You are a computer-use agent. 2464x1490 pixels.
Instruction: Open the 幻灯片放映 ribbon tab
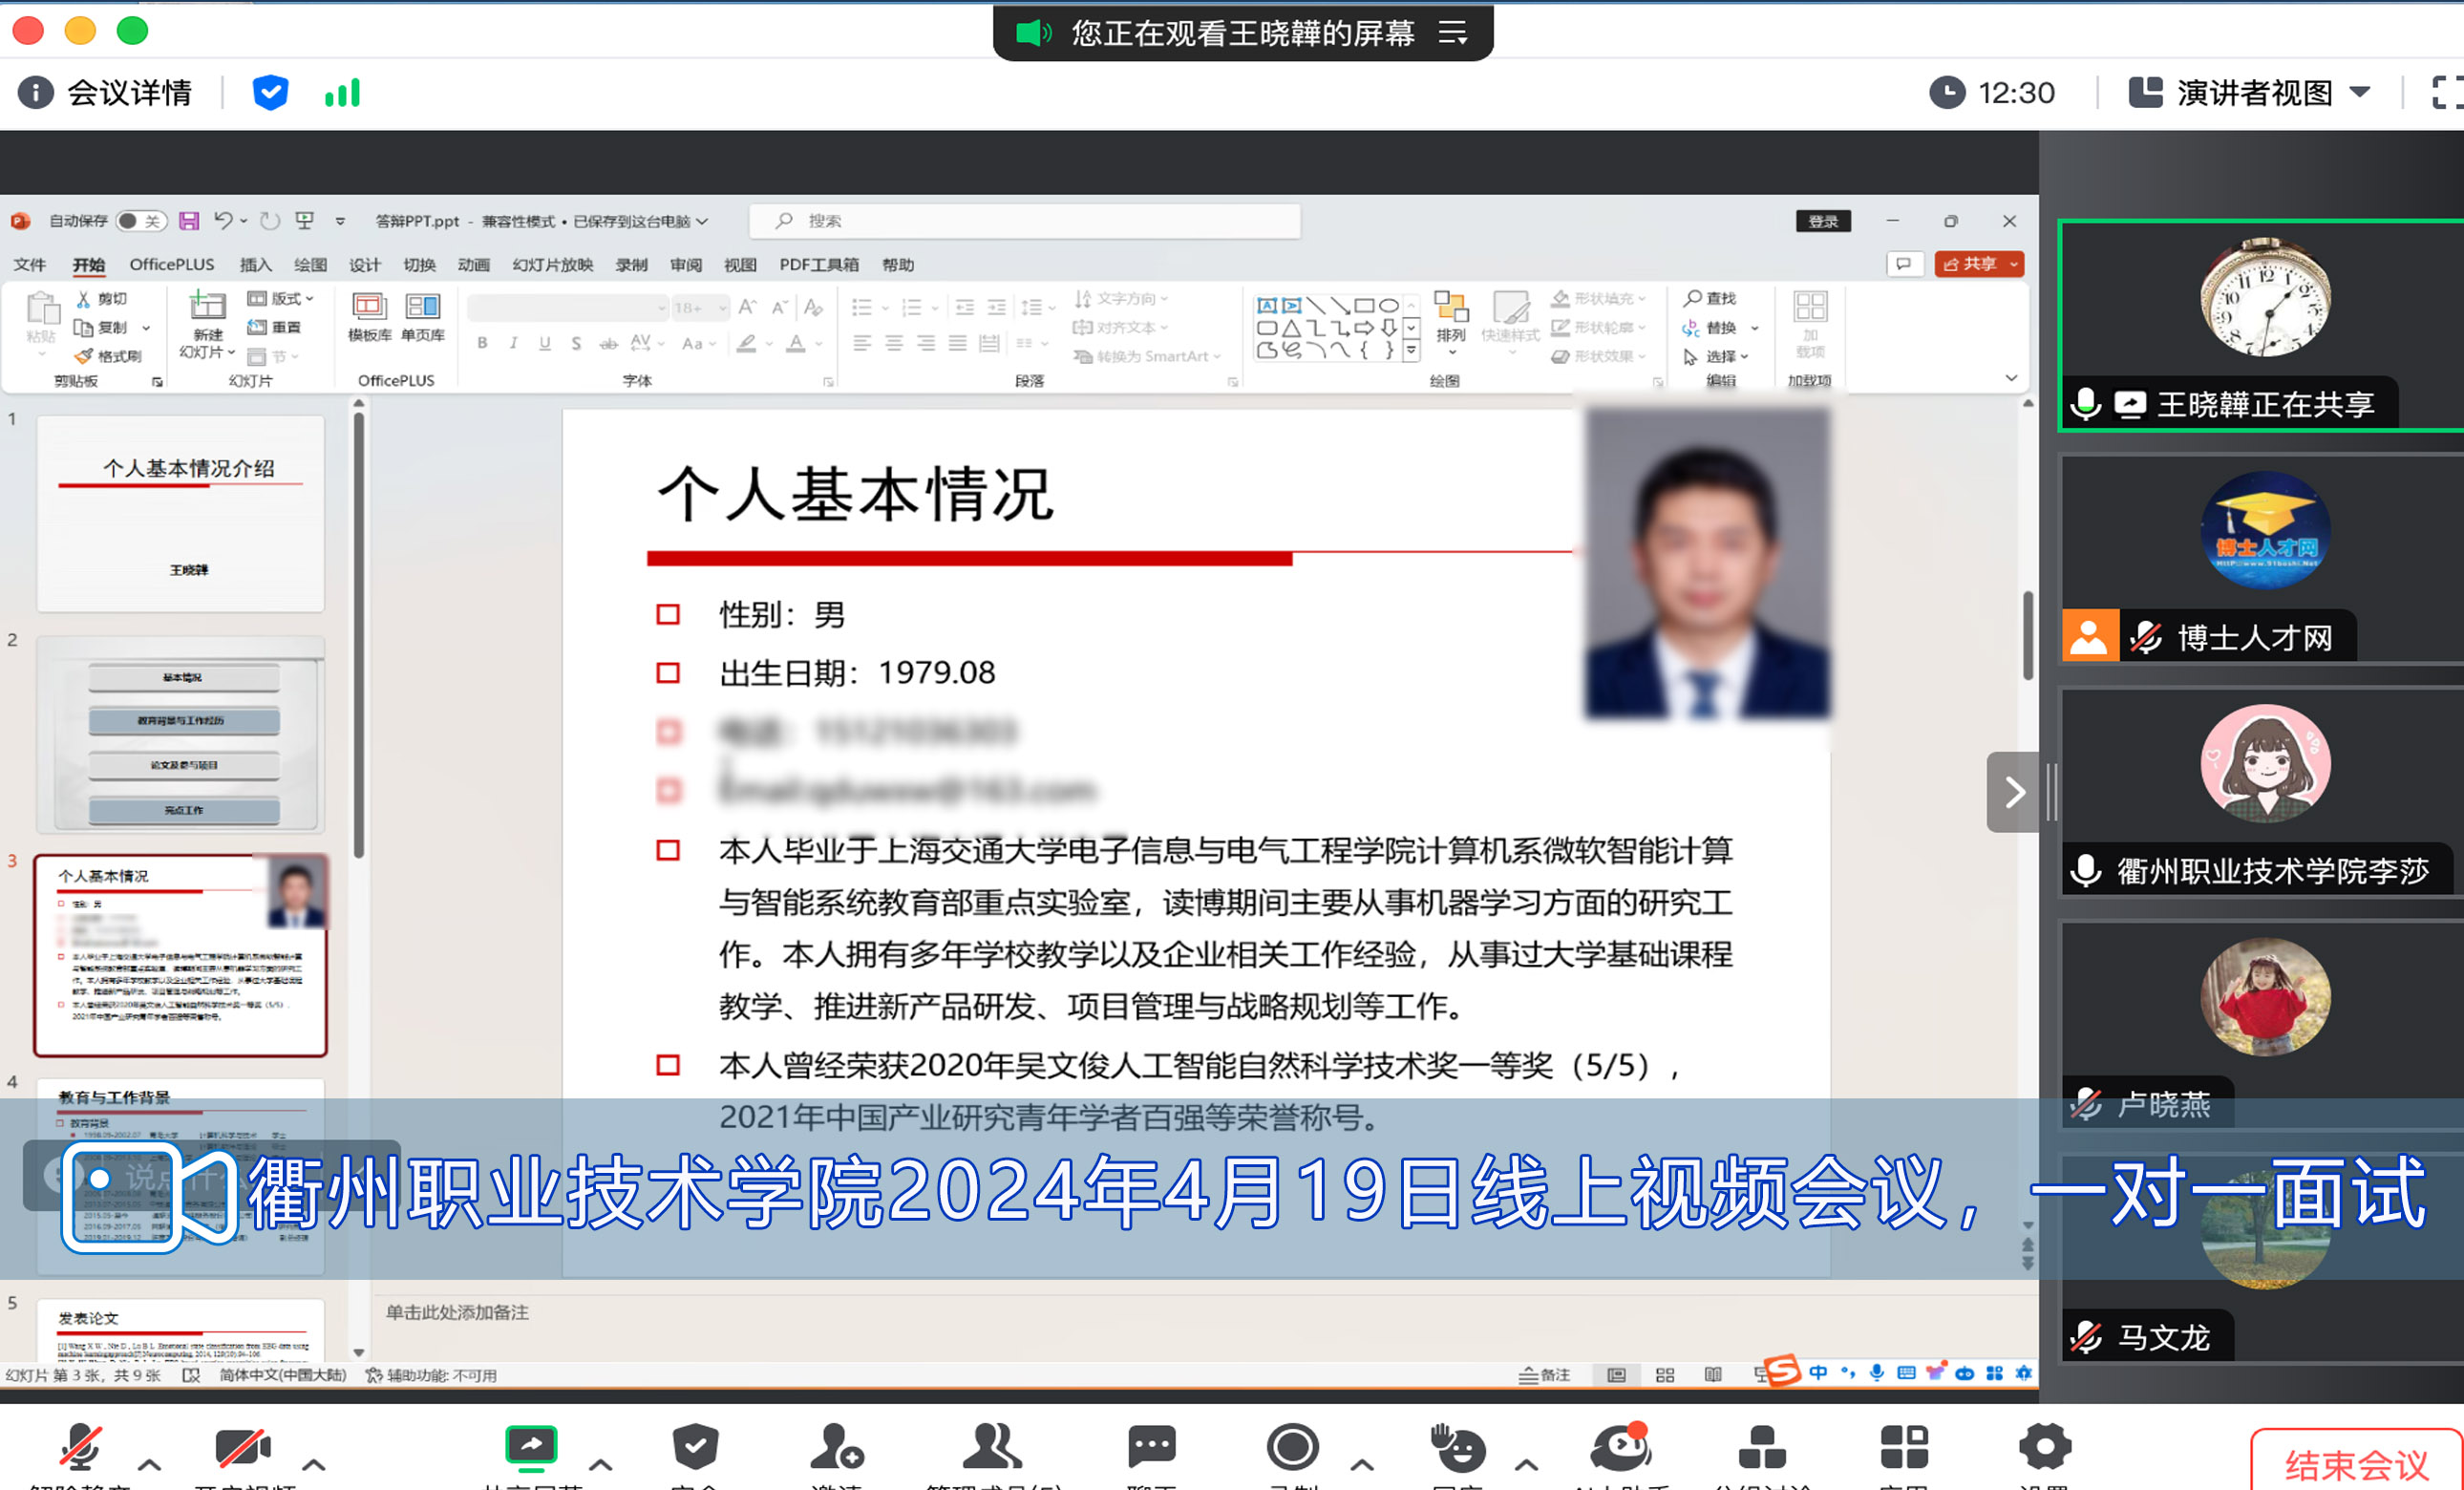click(553, 265)
